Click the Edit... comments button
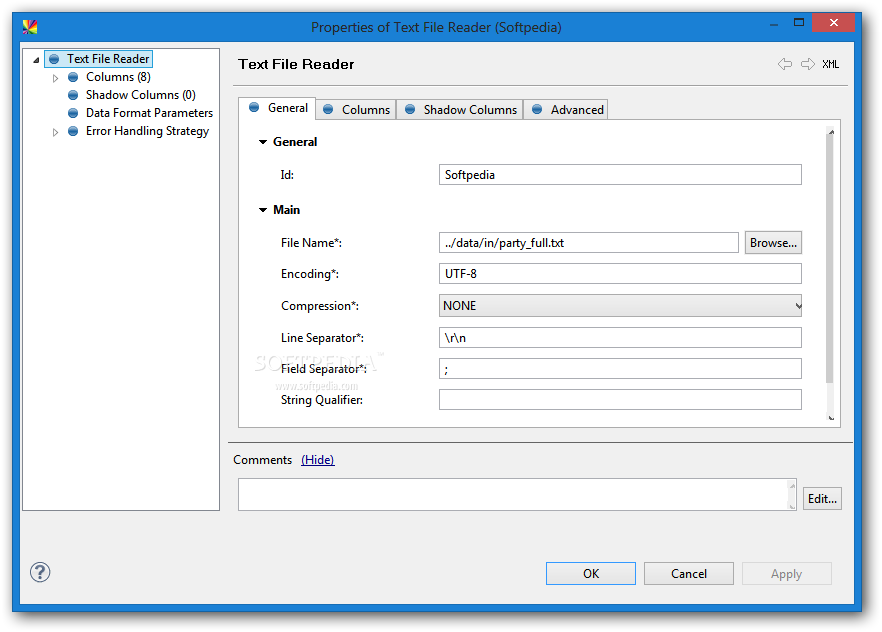Screen dimensions: 882x632 pos(822,499)
